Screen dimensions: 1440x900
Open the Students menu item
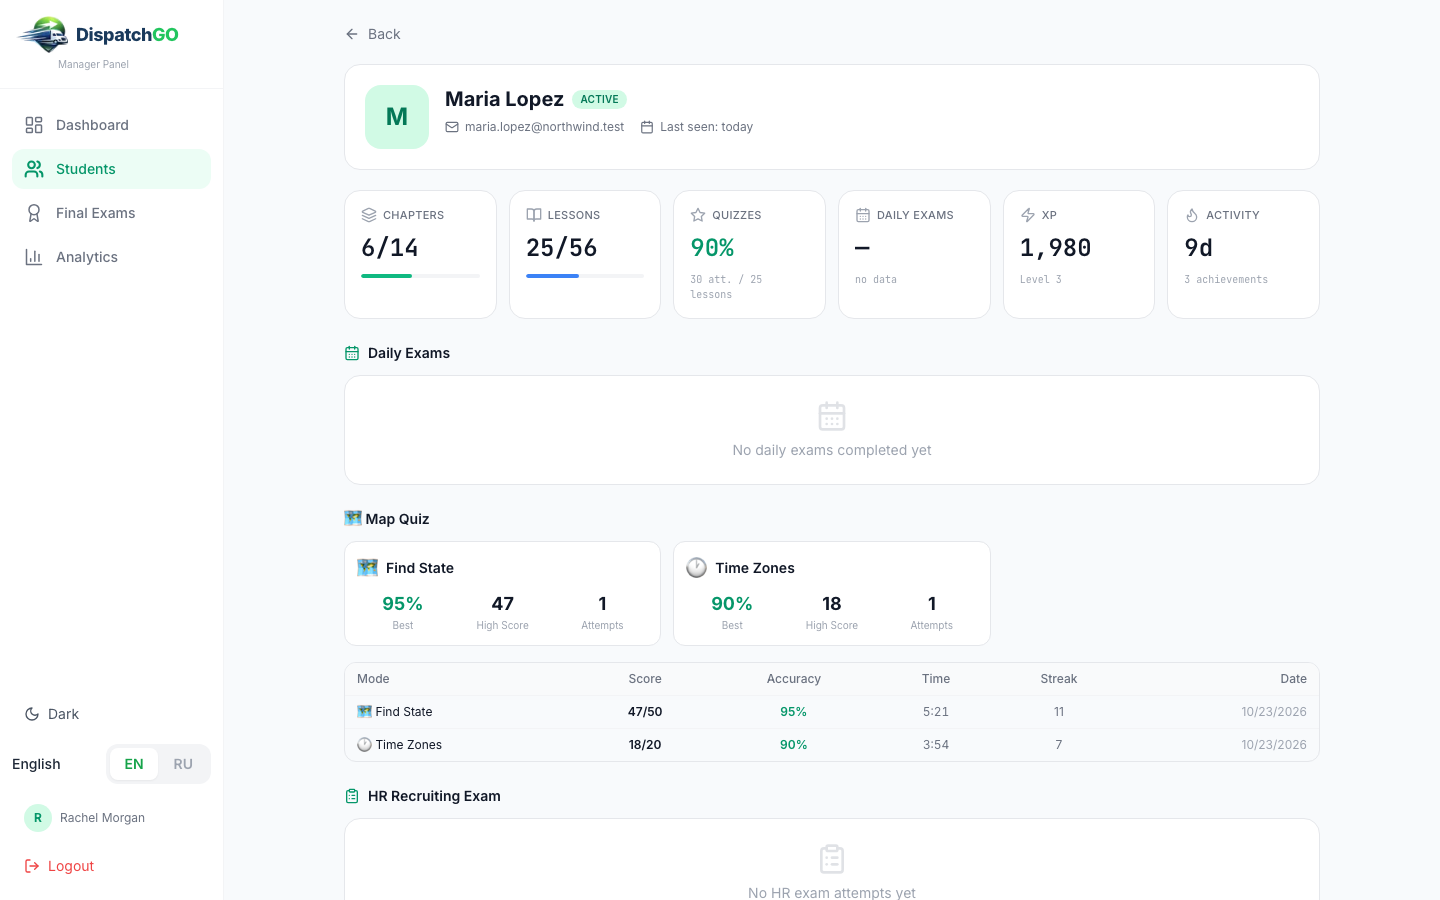[x=111, y=169]
